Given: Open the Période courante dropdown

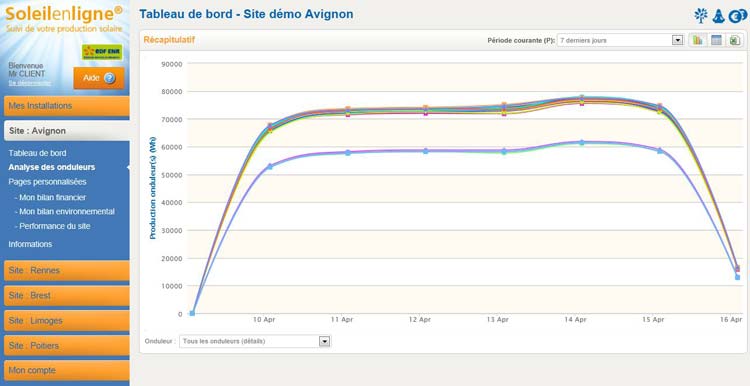Looking at the screenshot, I should point(620,40).
